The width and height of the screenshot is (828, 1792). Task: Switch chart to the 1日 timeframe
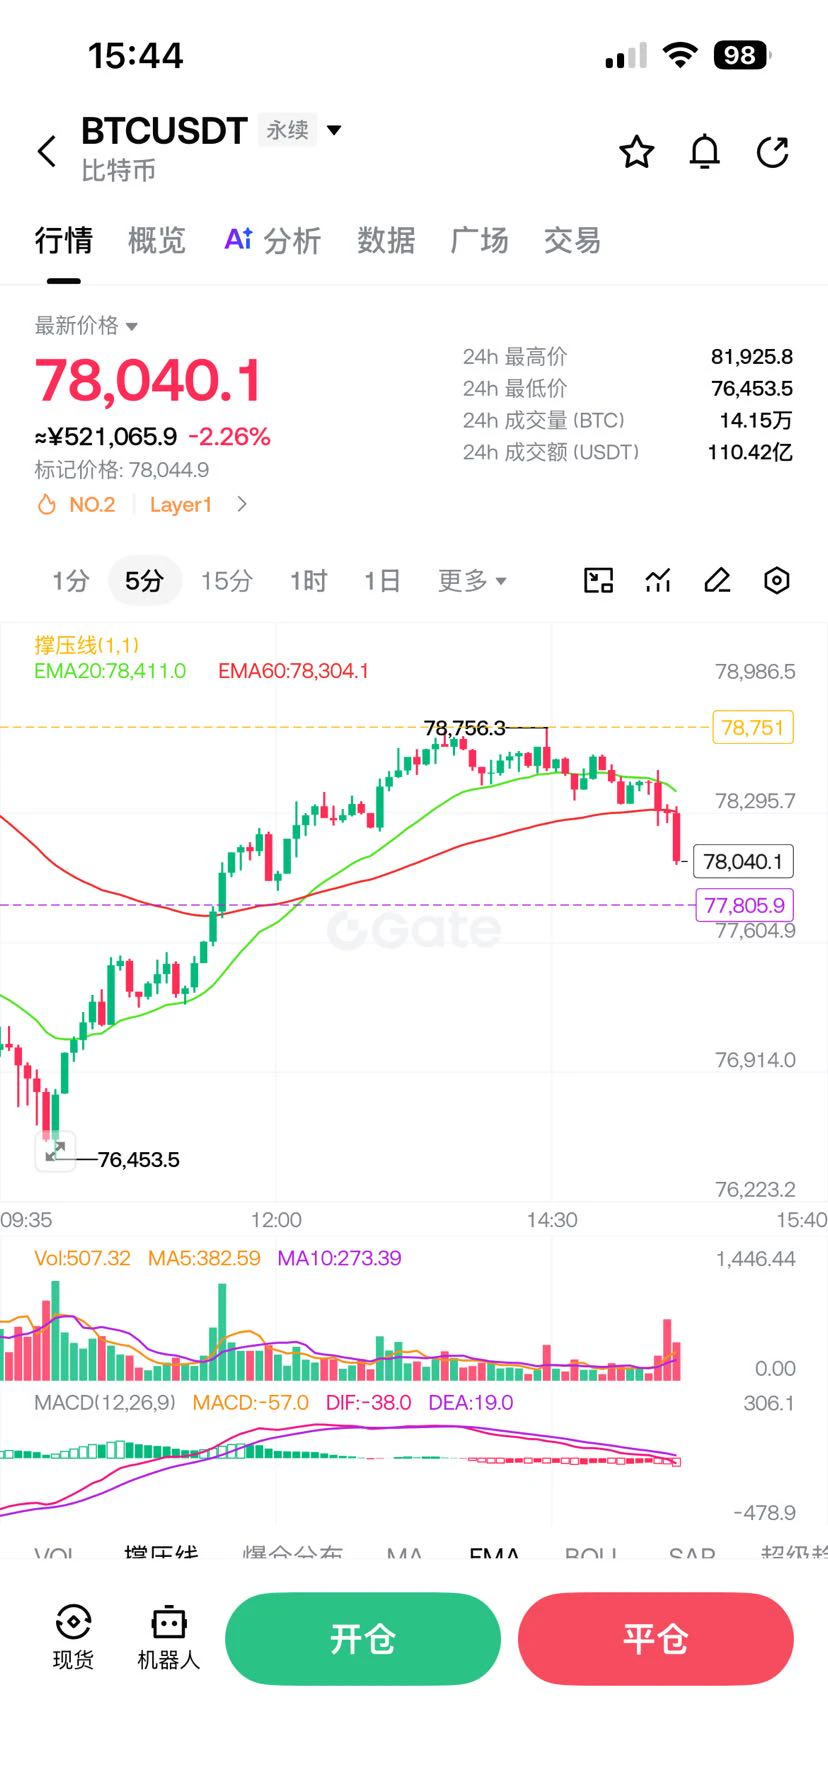pyautogui.click(x=382, y=580)
